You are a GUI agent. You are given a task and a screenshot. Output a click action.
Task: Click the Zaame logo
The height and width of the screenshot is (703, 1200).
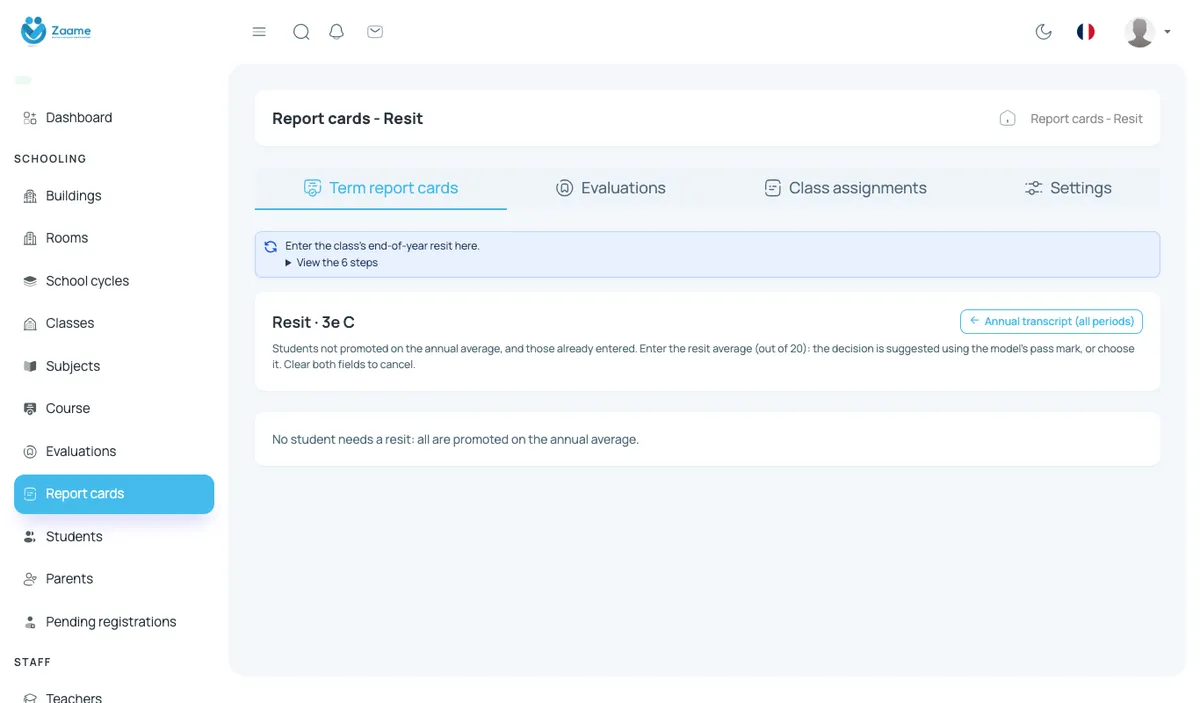click(56, 31)
